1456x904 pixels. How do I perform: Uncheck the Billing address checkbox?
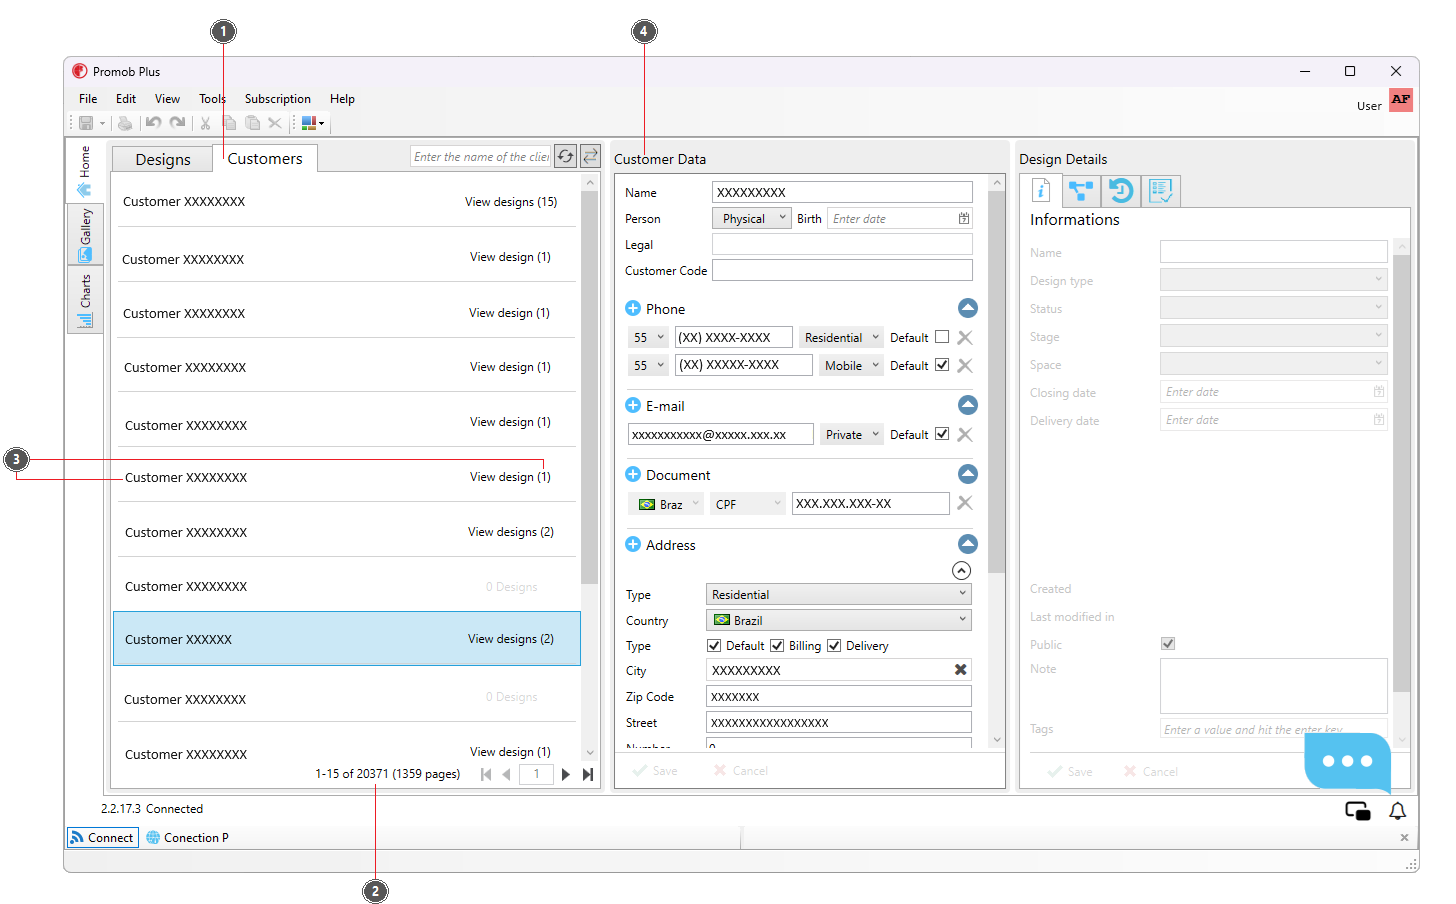coord(777,645)
